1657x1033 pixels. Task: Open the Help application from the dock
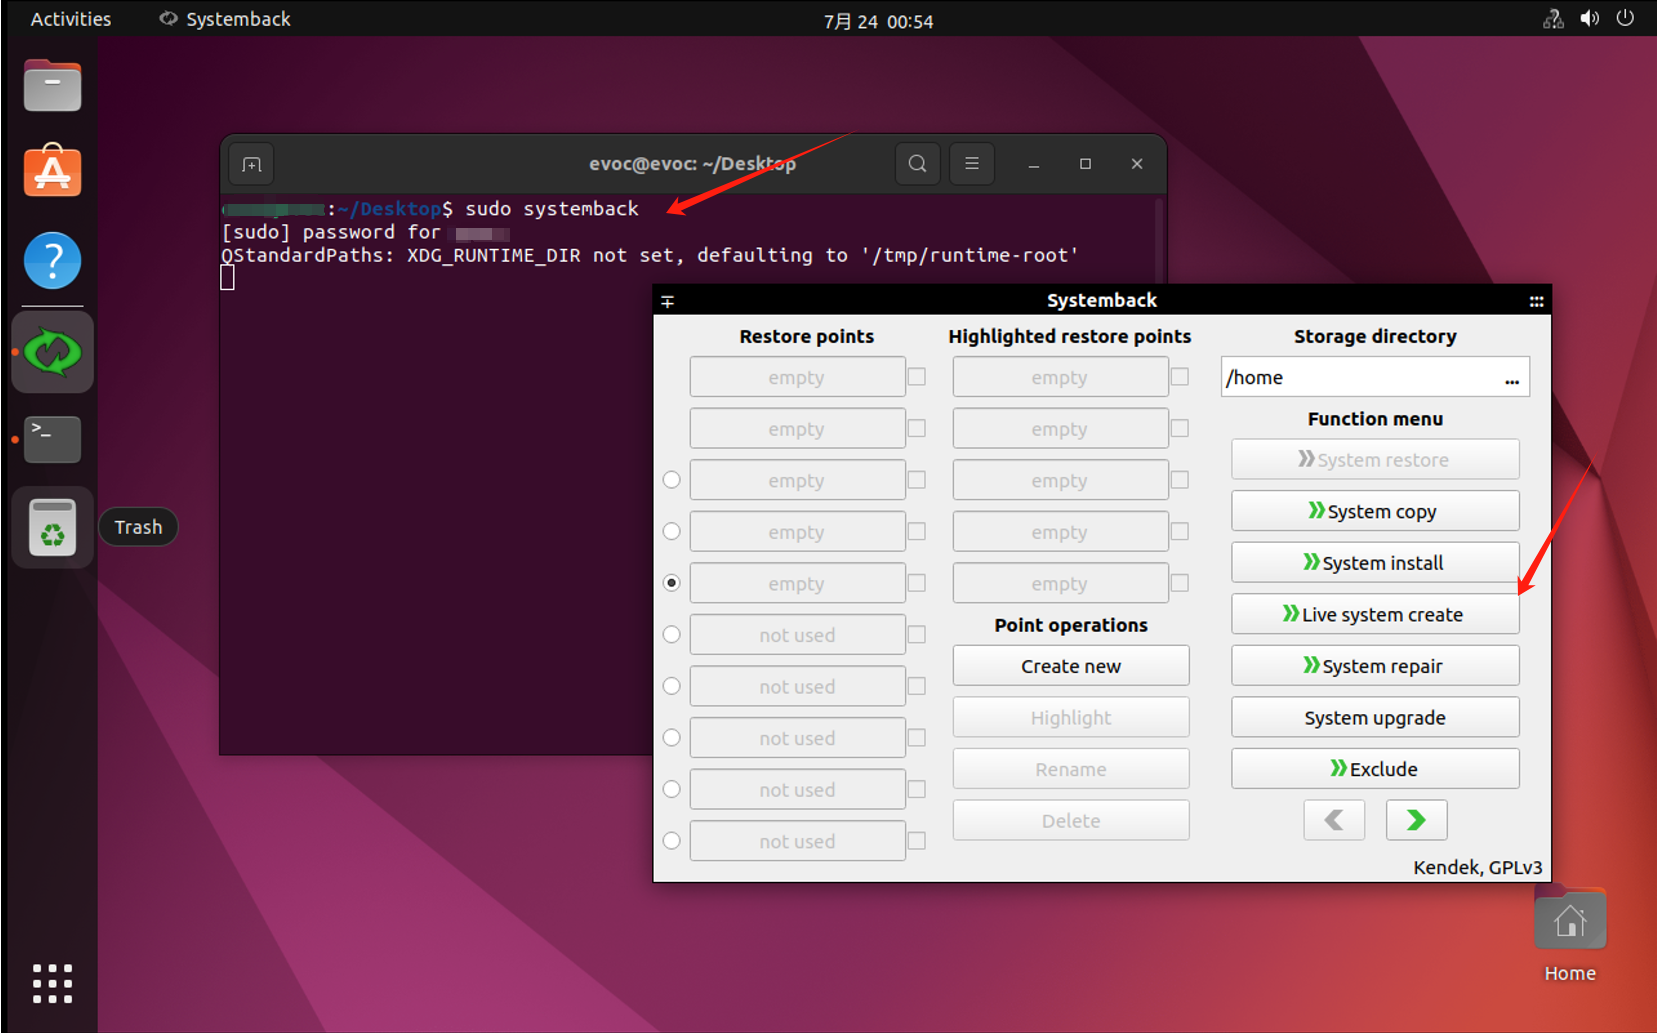(x=51, y=260)
